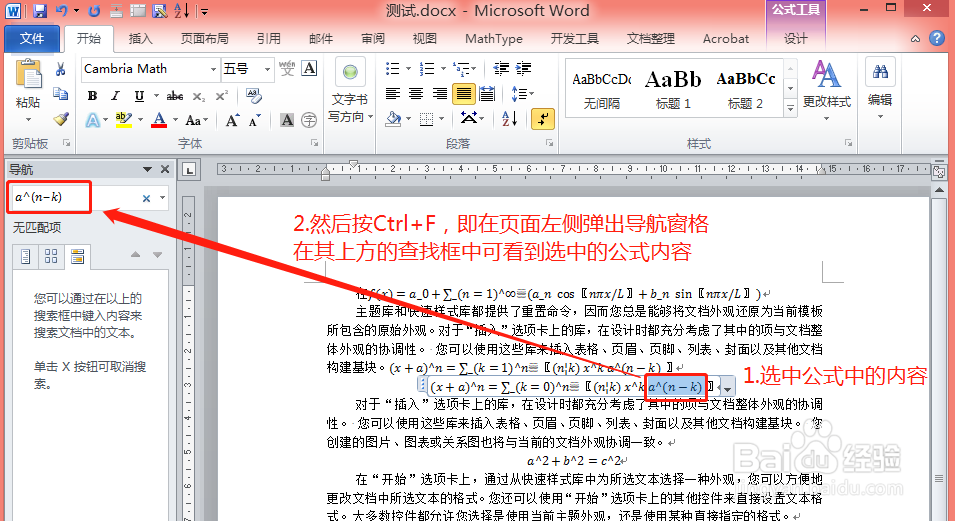Click navigation search box containing a^(n−k)

click(x=77, y=197)
